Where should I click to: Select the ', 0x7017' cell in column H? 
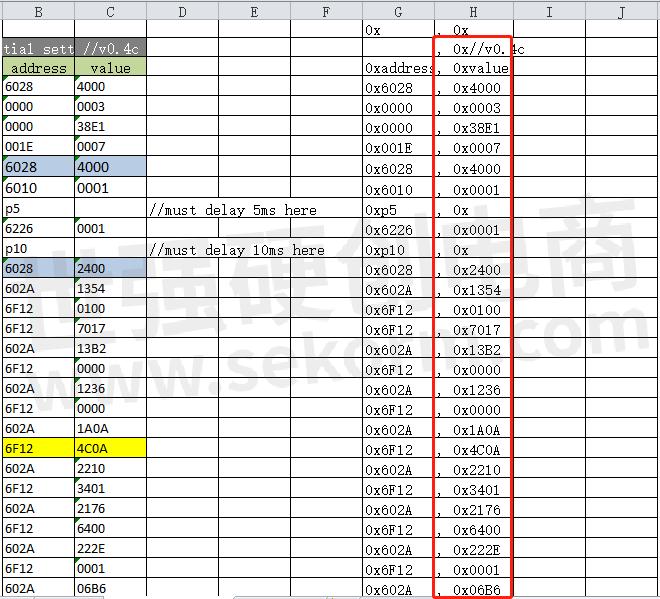point(473,330)
